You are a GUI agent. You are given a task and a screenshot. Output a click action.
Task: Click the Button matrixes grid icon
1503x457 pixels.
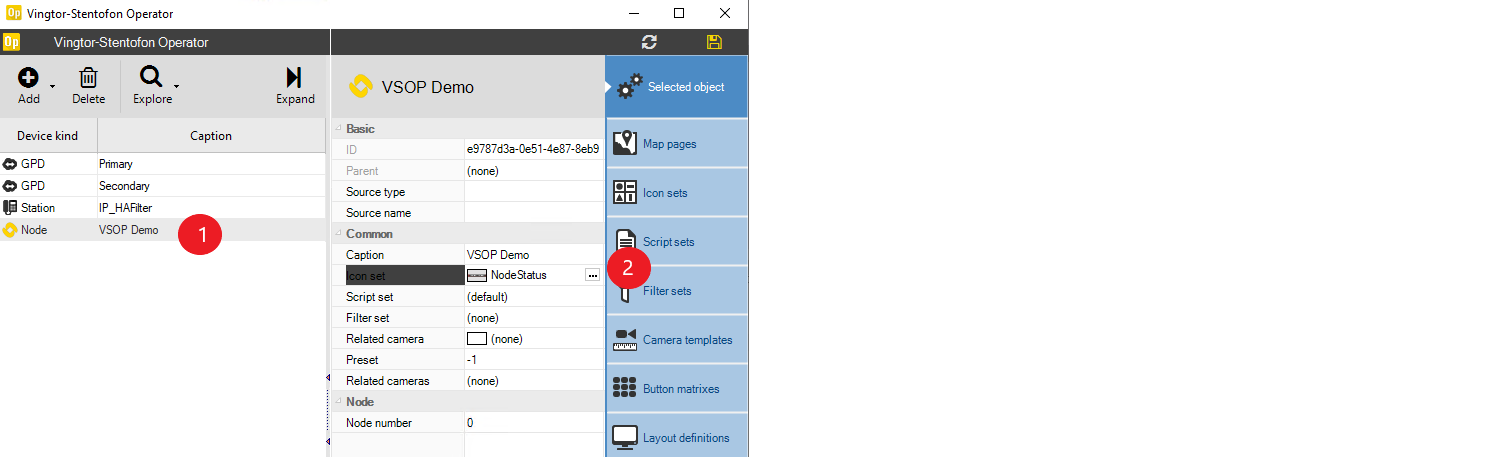(x=625, y=388)
